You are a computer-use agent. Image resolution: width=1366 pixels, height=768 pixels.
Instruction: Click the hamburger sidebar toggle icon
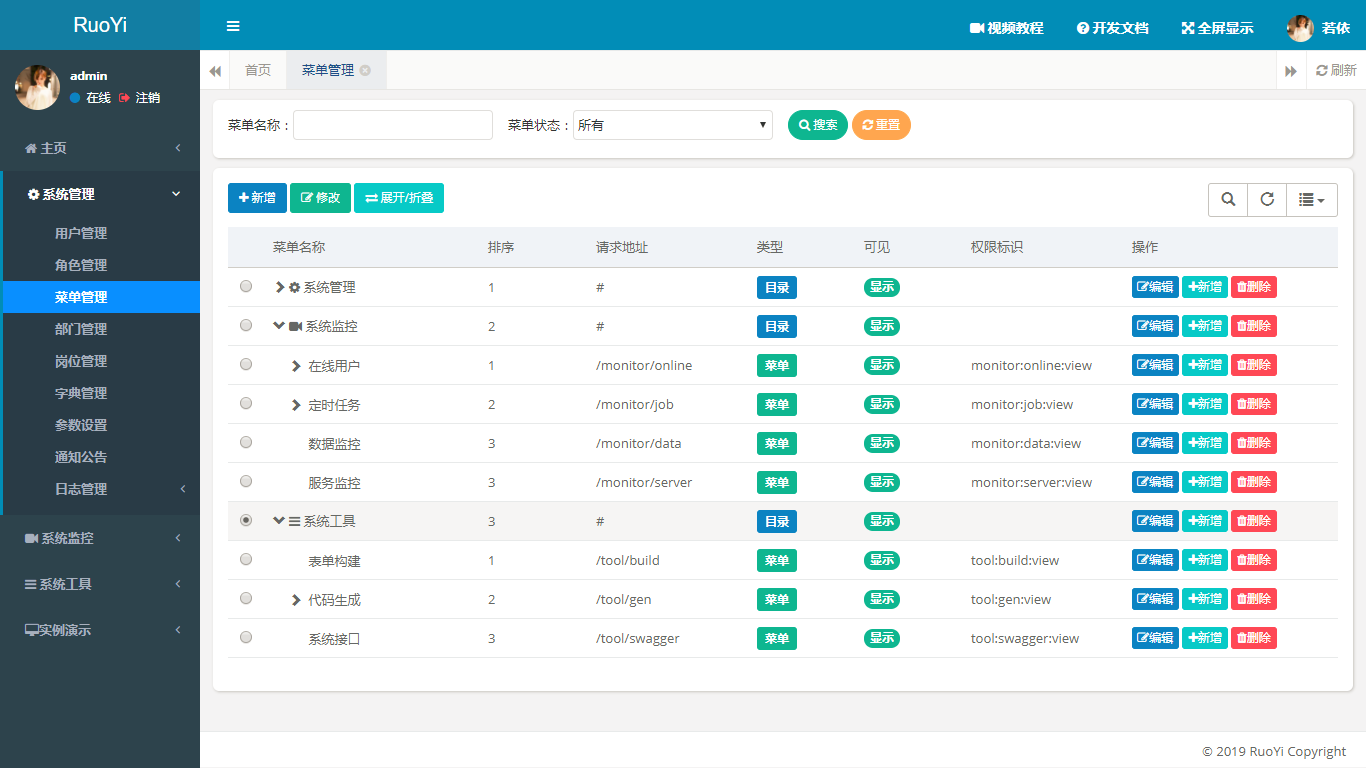pos(233,26)
